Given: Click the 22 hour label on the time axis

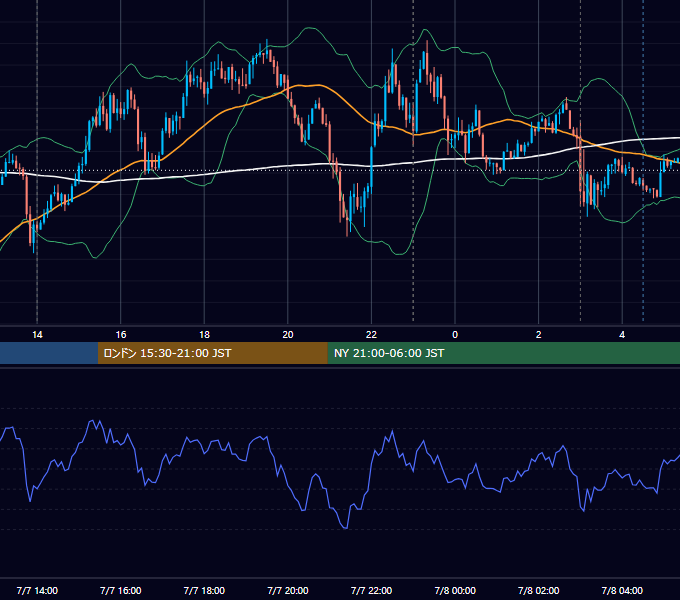Looking at the screenshot, I should point(371,335).
